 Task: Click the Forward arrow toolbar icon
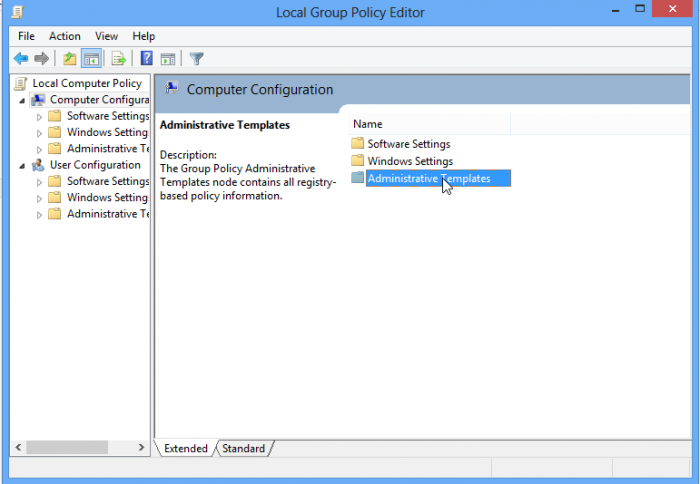click(x=42, y=58)
